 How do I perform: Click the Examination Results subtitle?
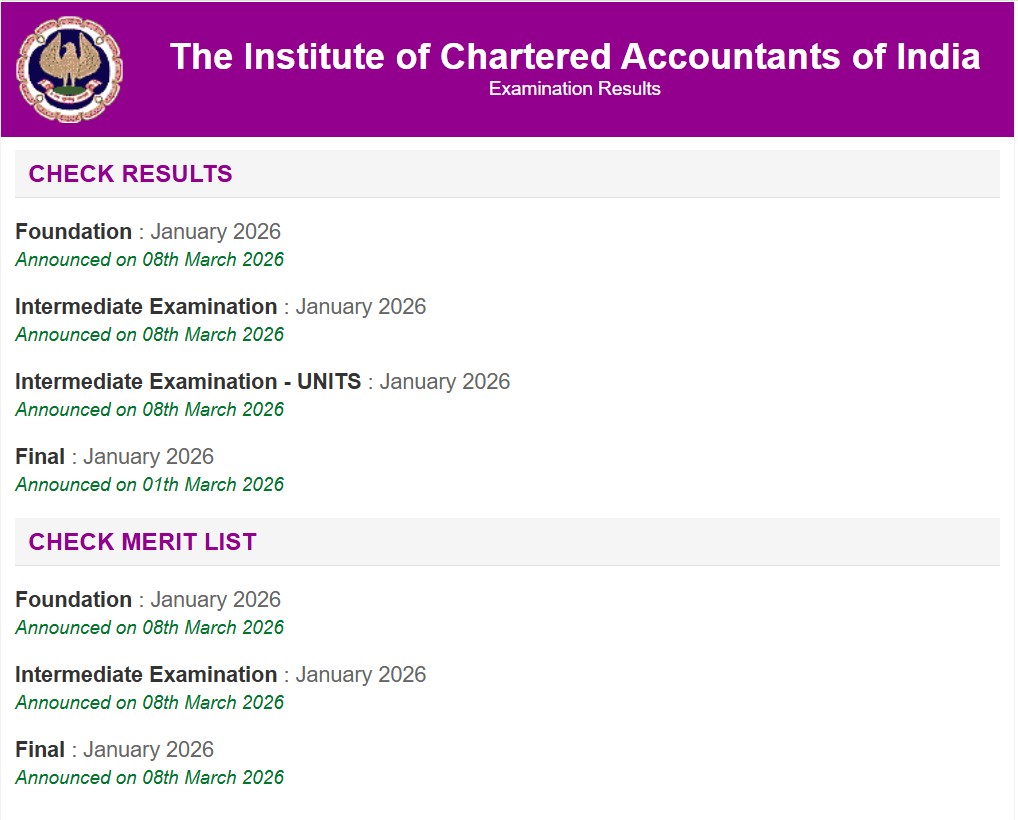point(574,88)
